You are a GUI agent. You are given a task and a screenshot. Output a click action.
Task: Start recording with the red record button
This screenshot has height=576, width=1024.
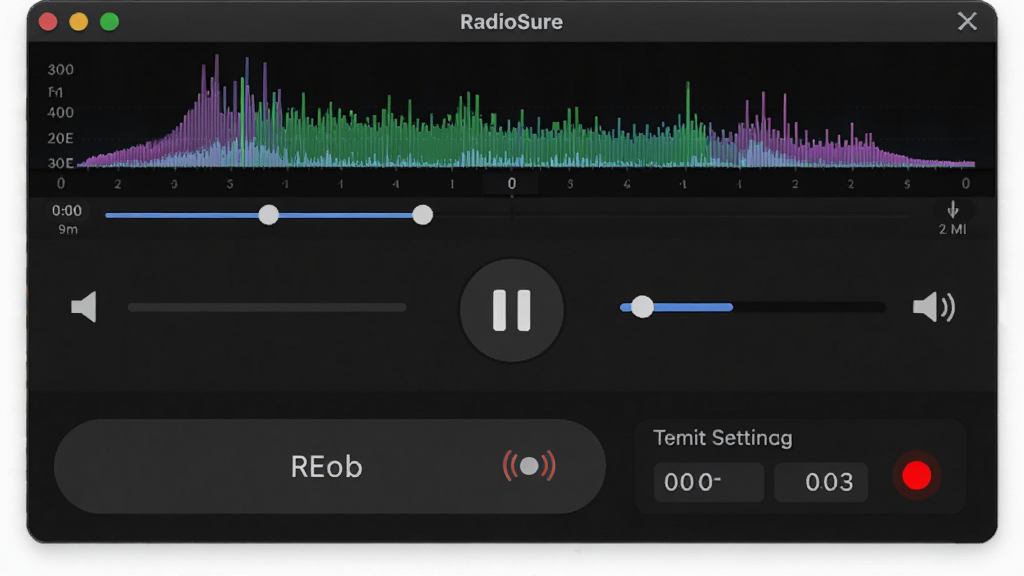point(916,475)
